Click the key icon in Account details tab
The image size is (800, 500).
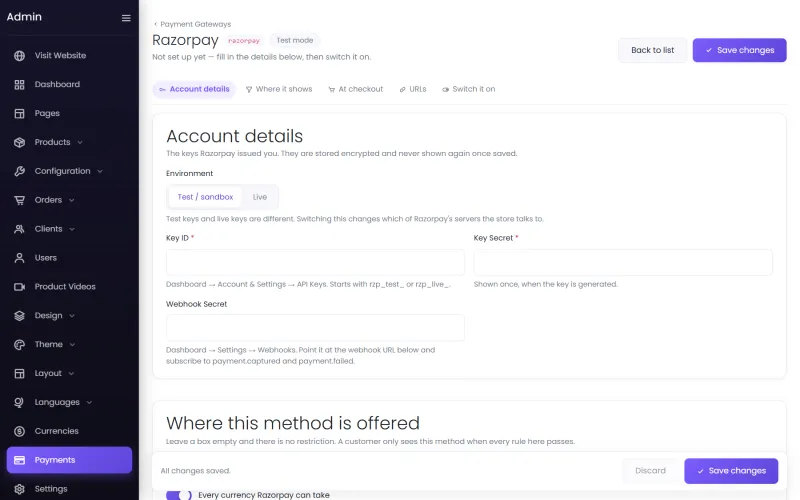coord(162,90)
